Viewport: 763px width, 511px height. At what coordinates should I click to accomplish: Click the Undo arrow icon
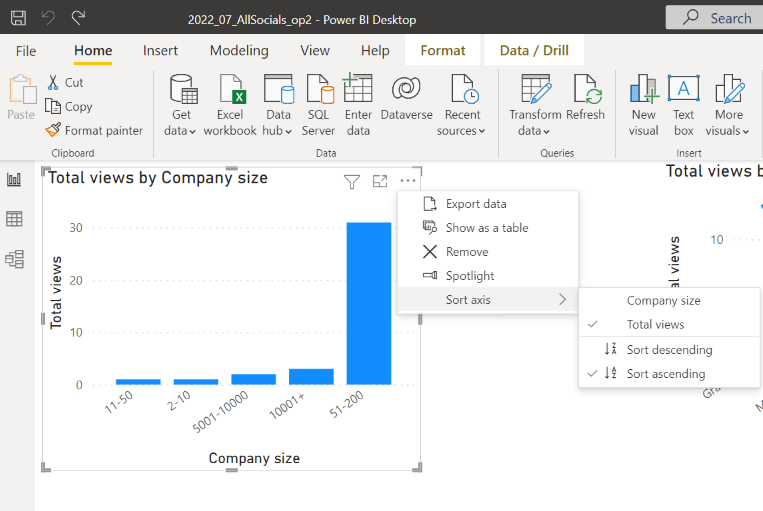[x=48, y=18]
